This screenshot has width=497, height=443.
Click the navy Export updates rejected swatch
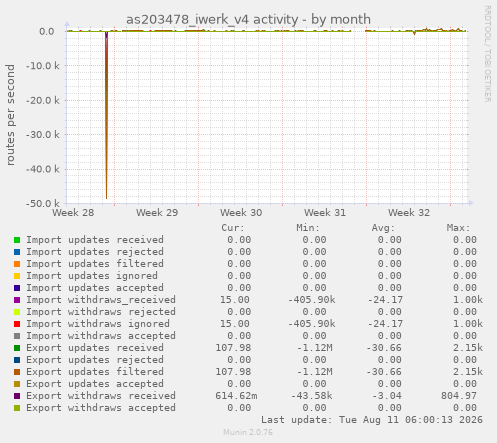click(17, 360)
